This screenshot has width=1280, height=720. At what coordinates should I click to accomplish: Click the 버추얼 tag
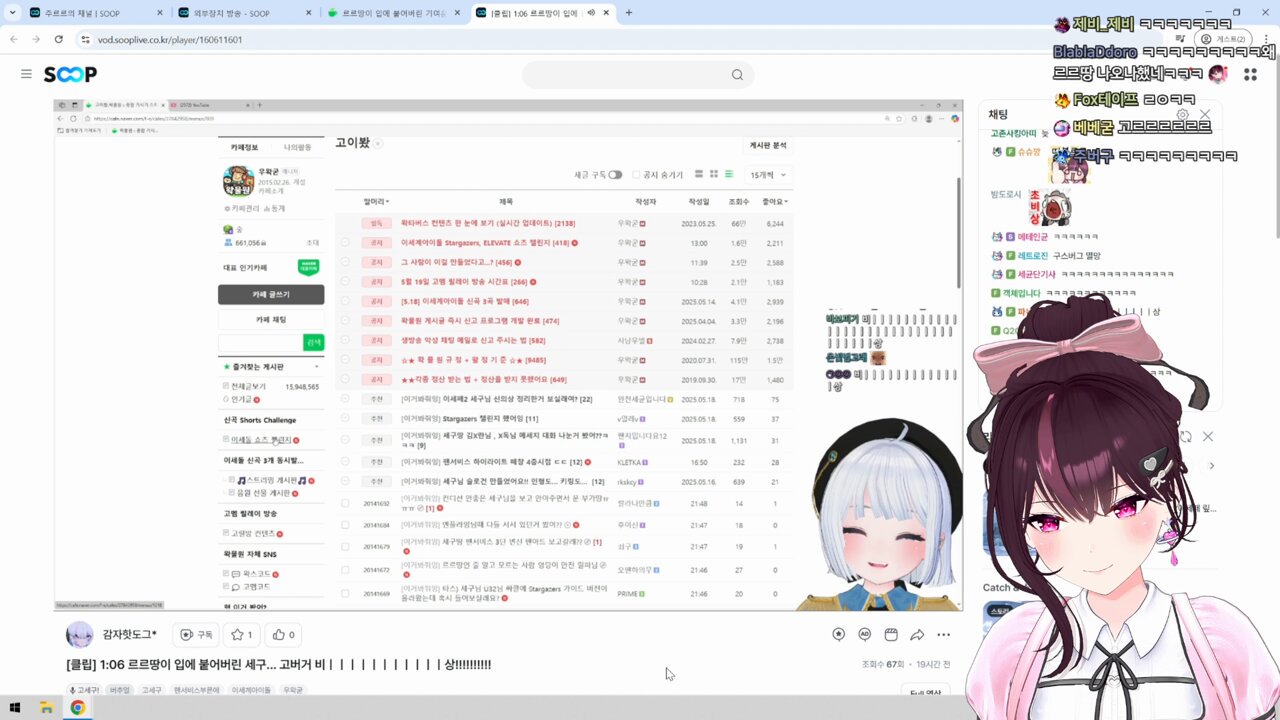120,690
